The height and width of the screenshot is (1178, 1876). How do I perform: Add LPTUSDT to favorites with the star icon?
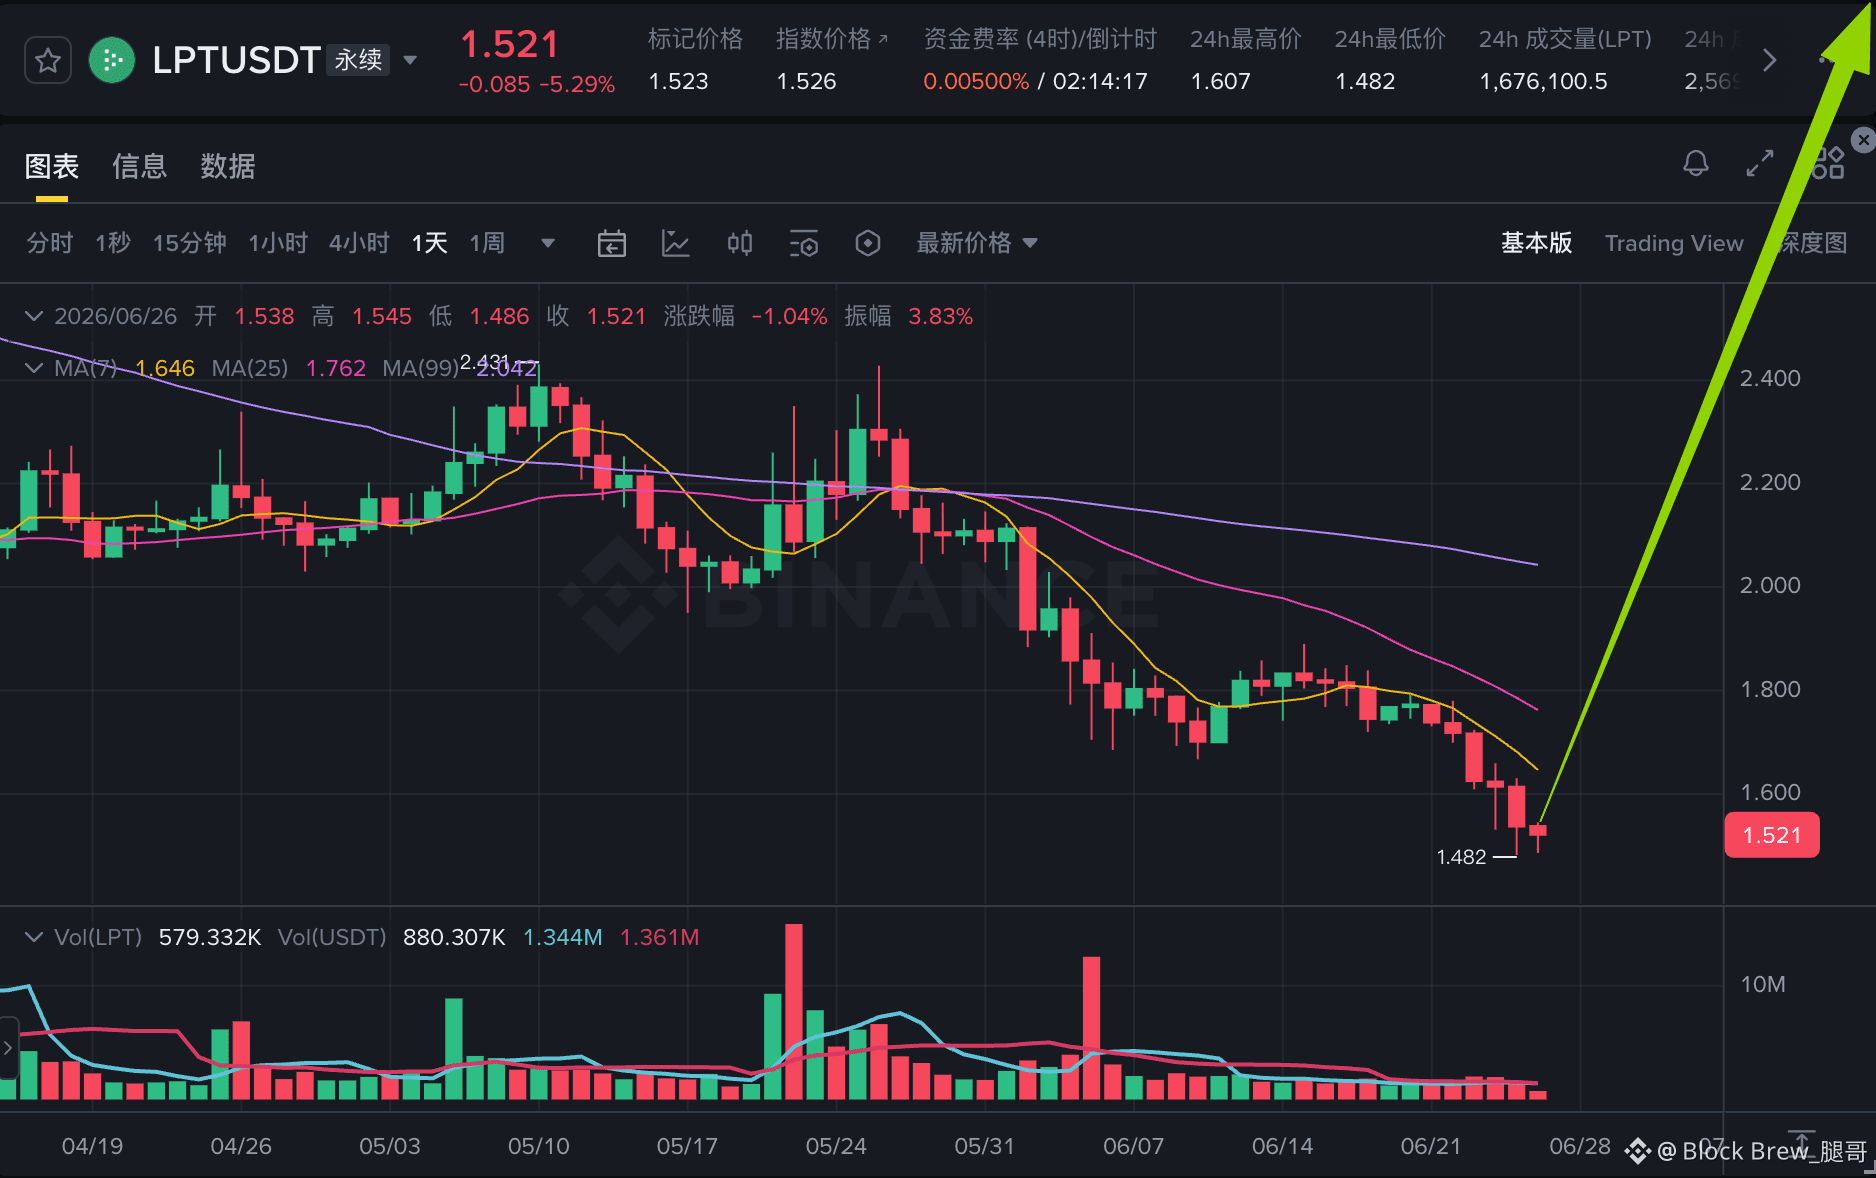[x=47, y=61]
